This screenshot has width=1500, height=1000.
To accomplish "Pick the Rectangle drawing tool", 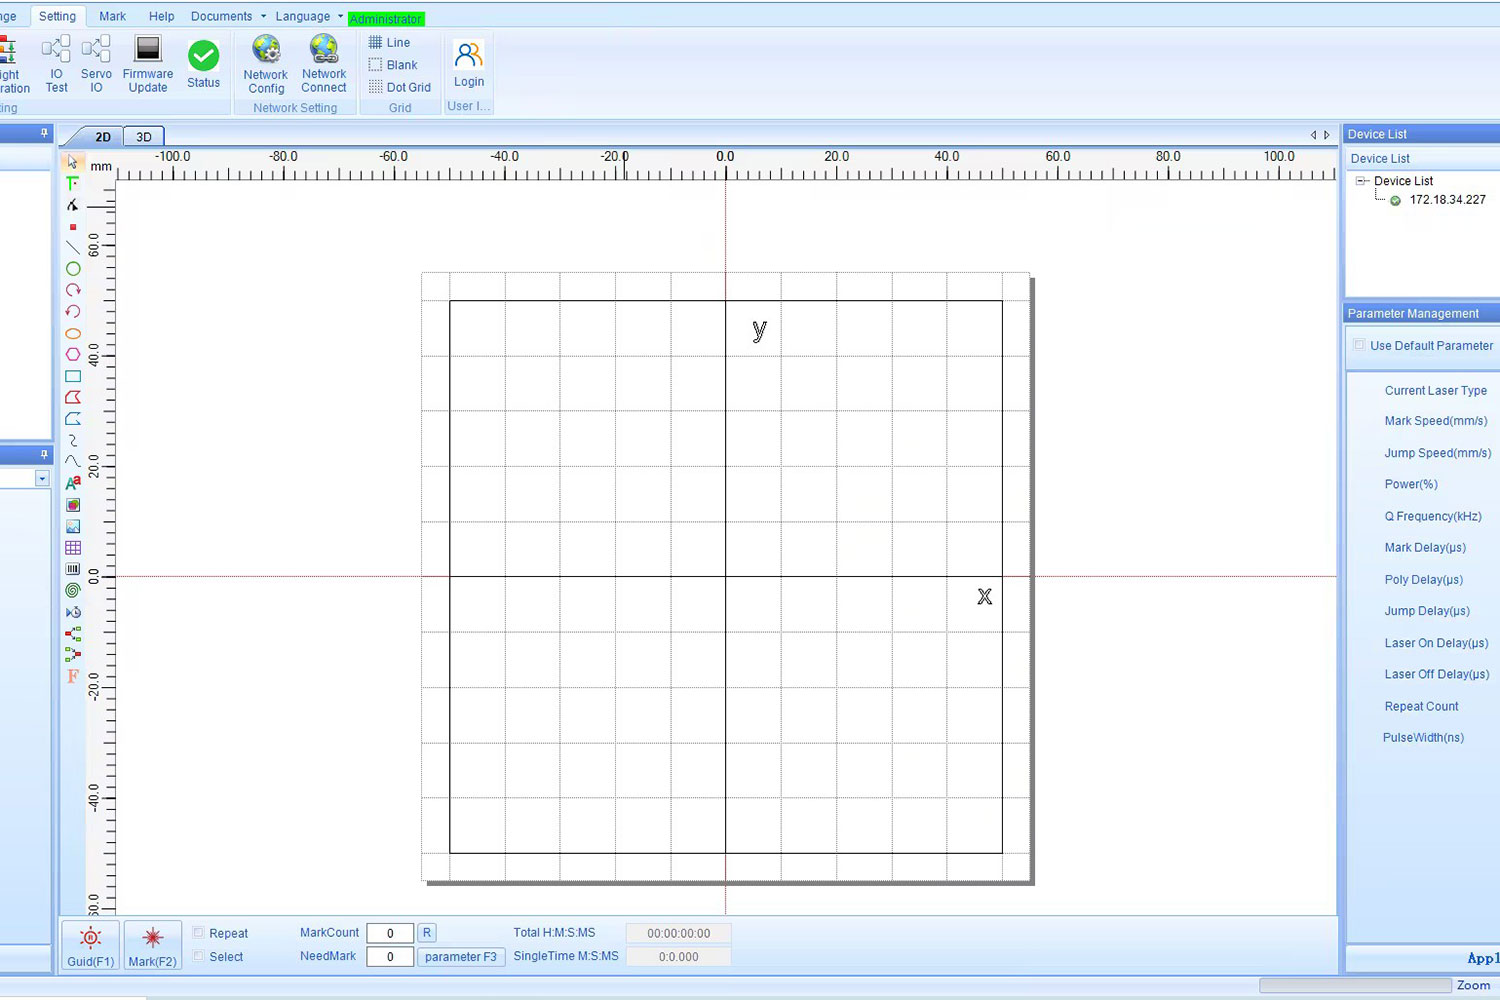I will 72,376.
